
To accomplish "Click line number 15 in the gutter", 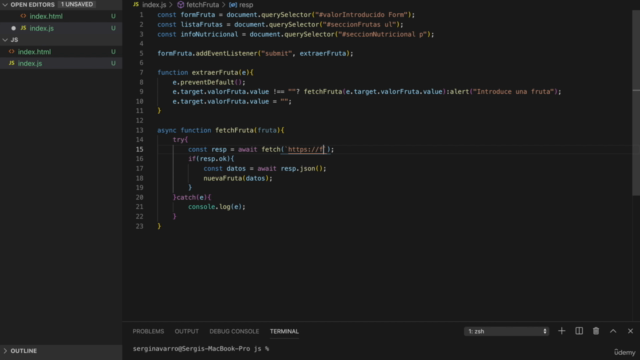I will pos(140,149).
